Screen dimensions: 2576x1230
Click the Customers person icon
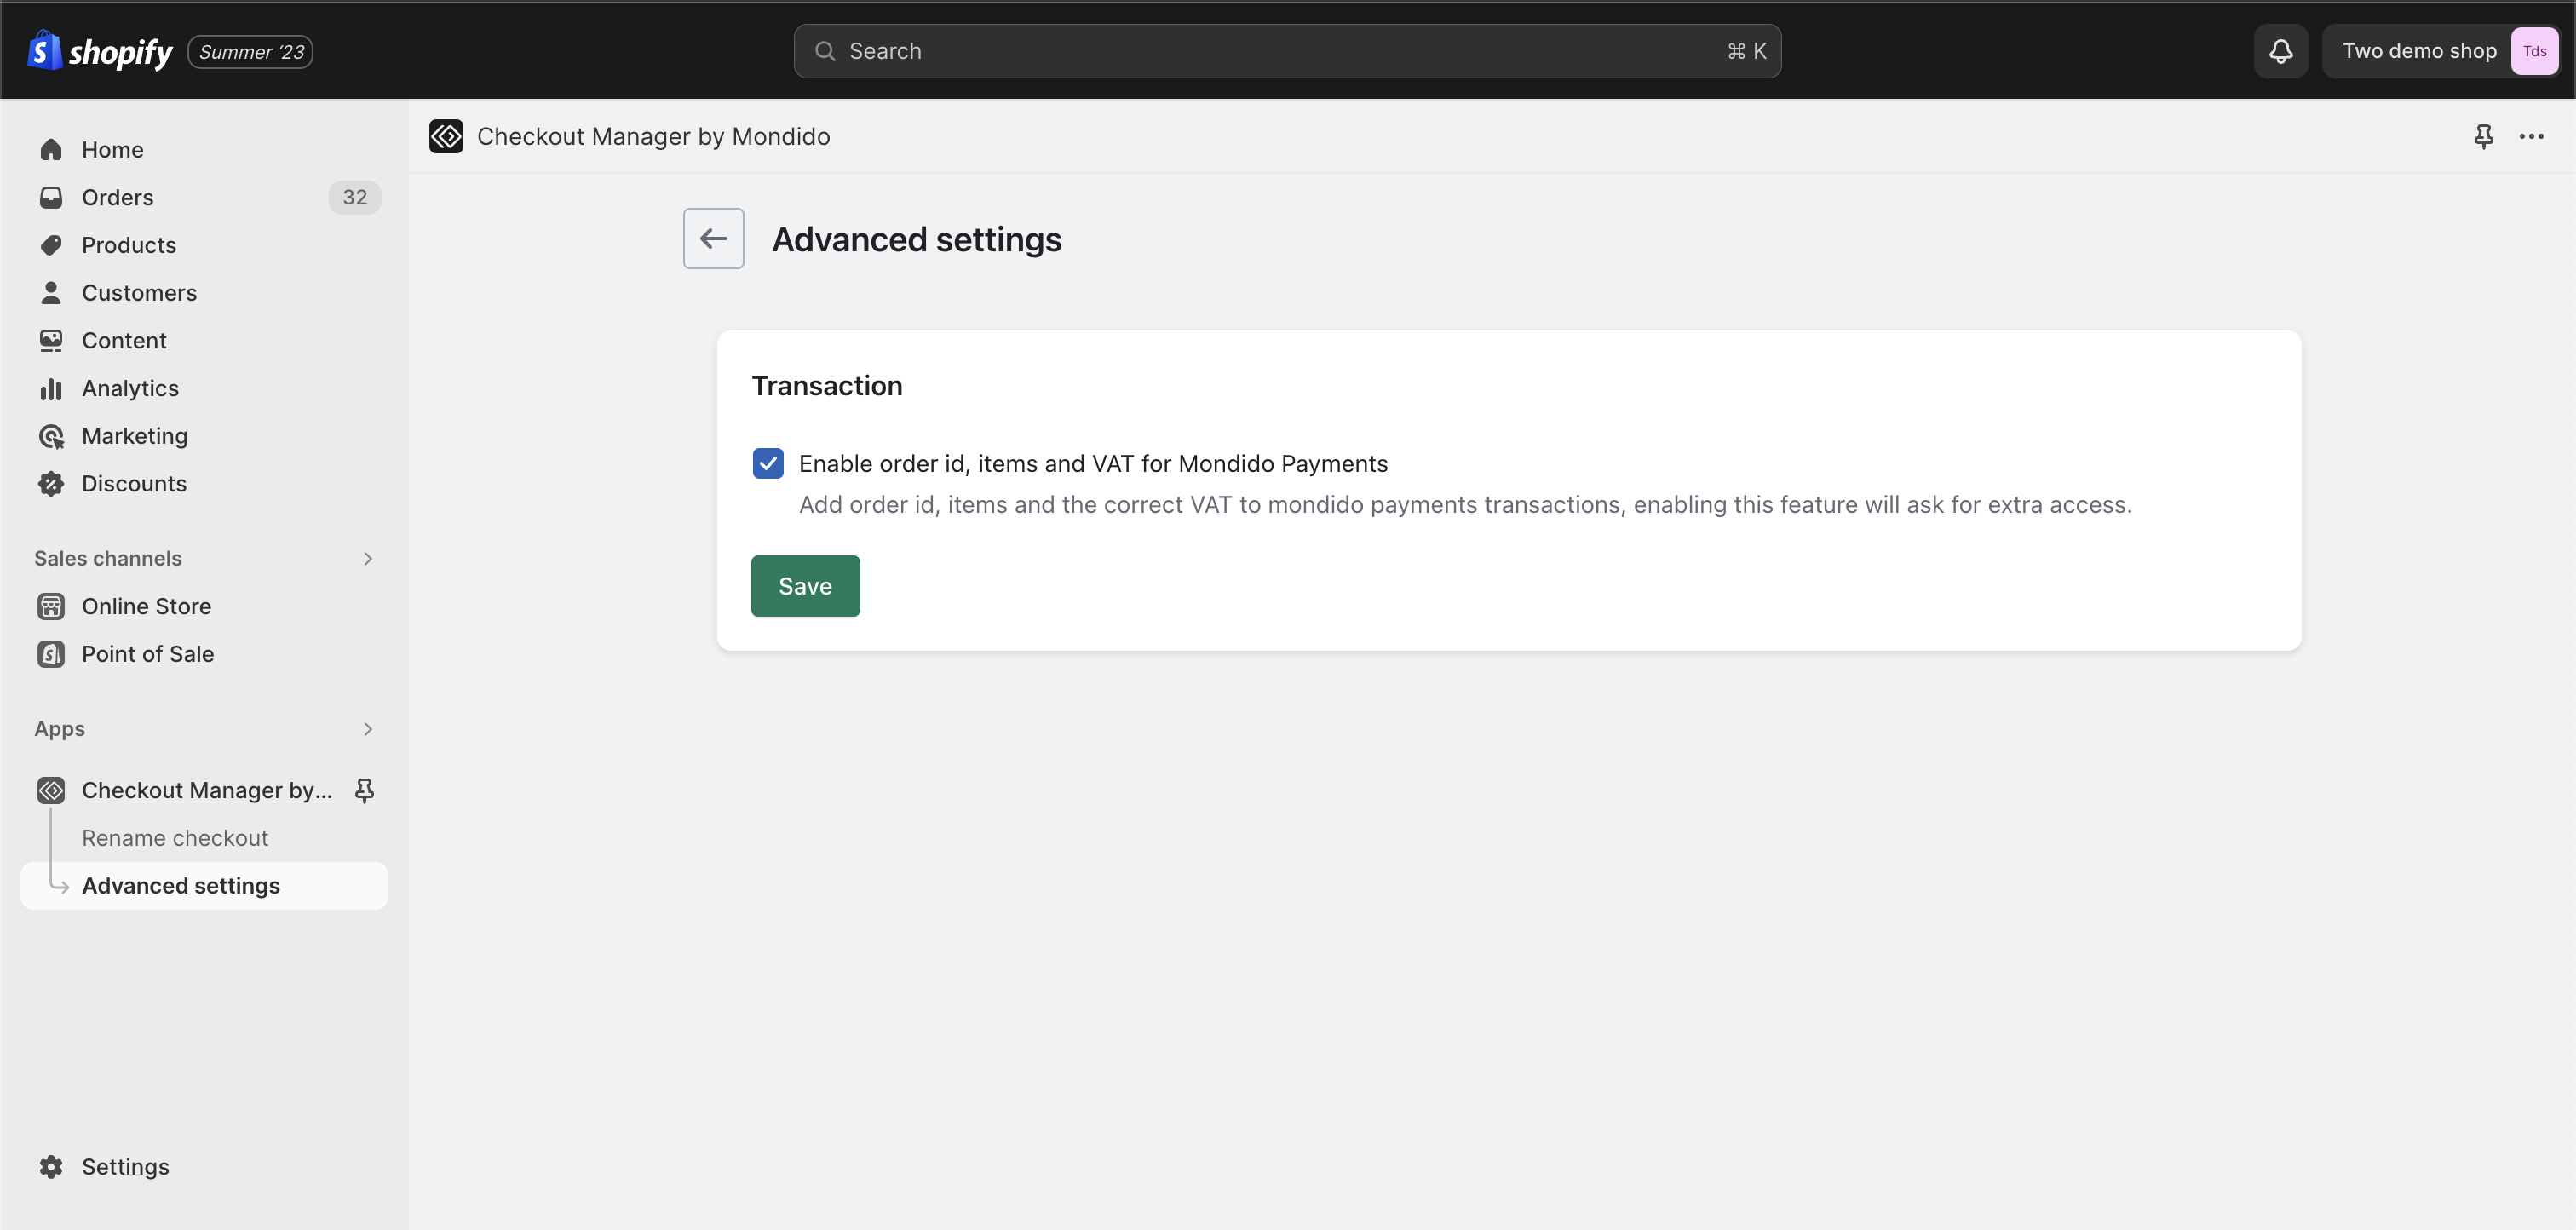51,292
